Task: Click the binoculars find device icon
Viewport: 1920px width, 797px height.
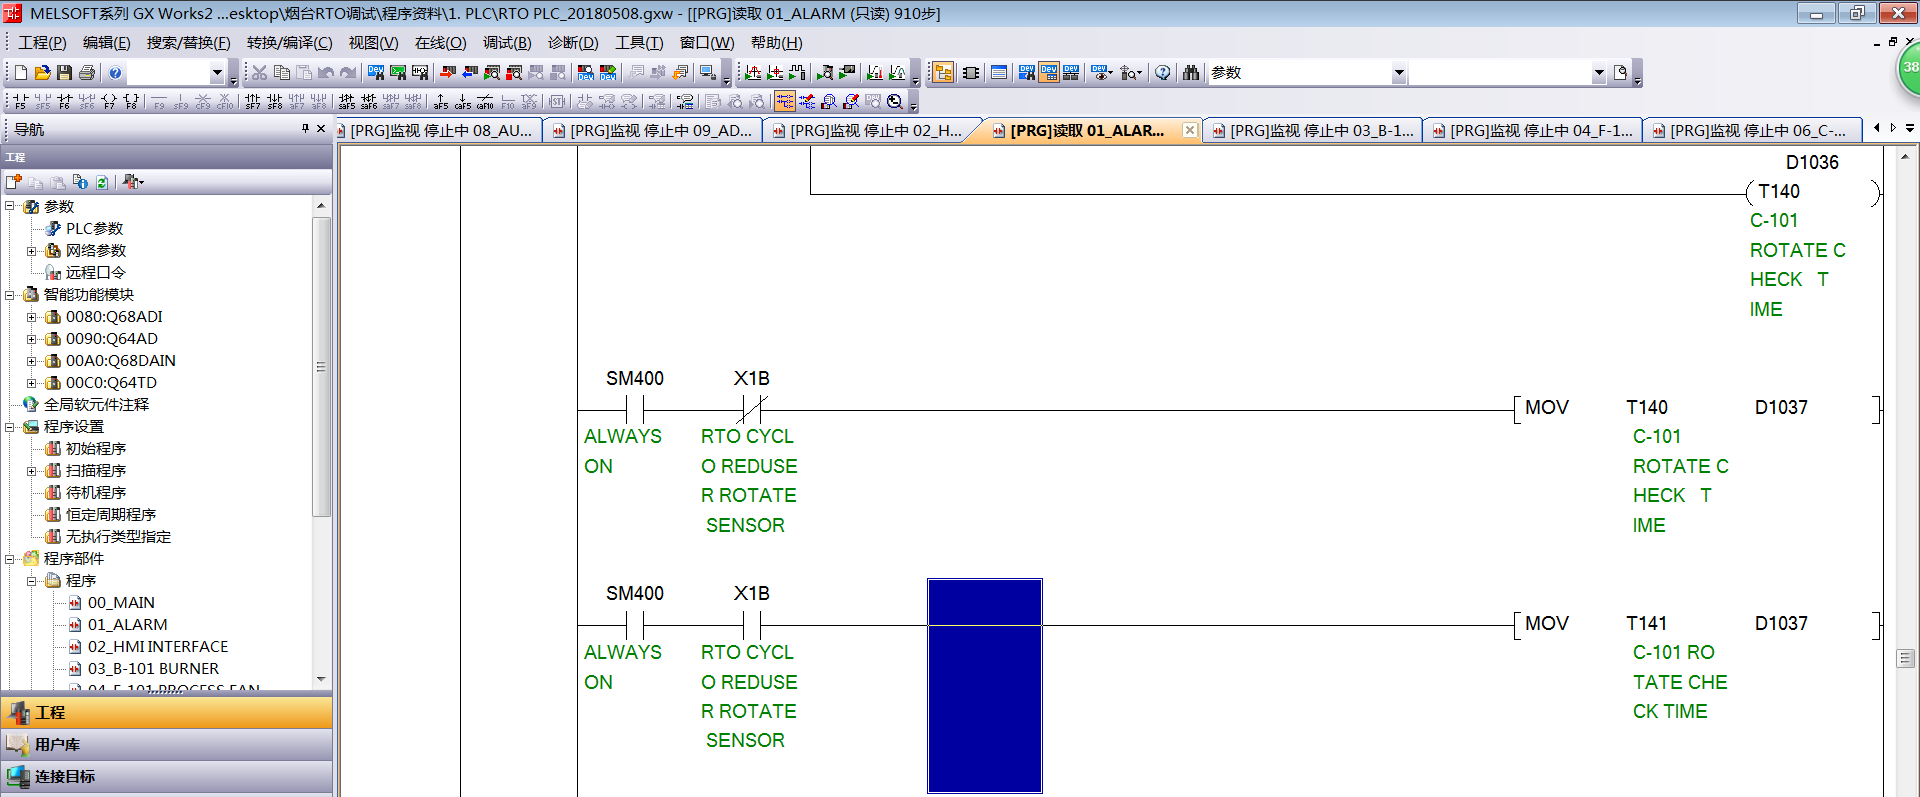Action: coord(1190,73)
